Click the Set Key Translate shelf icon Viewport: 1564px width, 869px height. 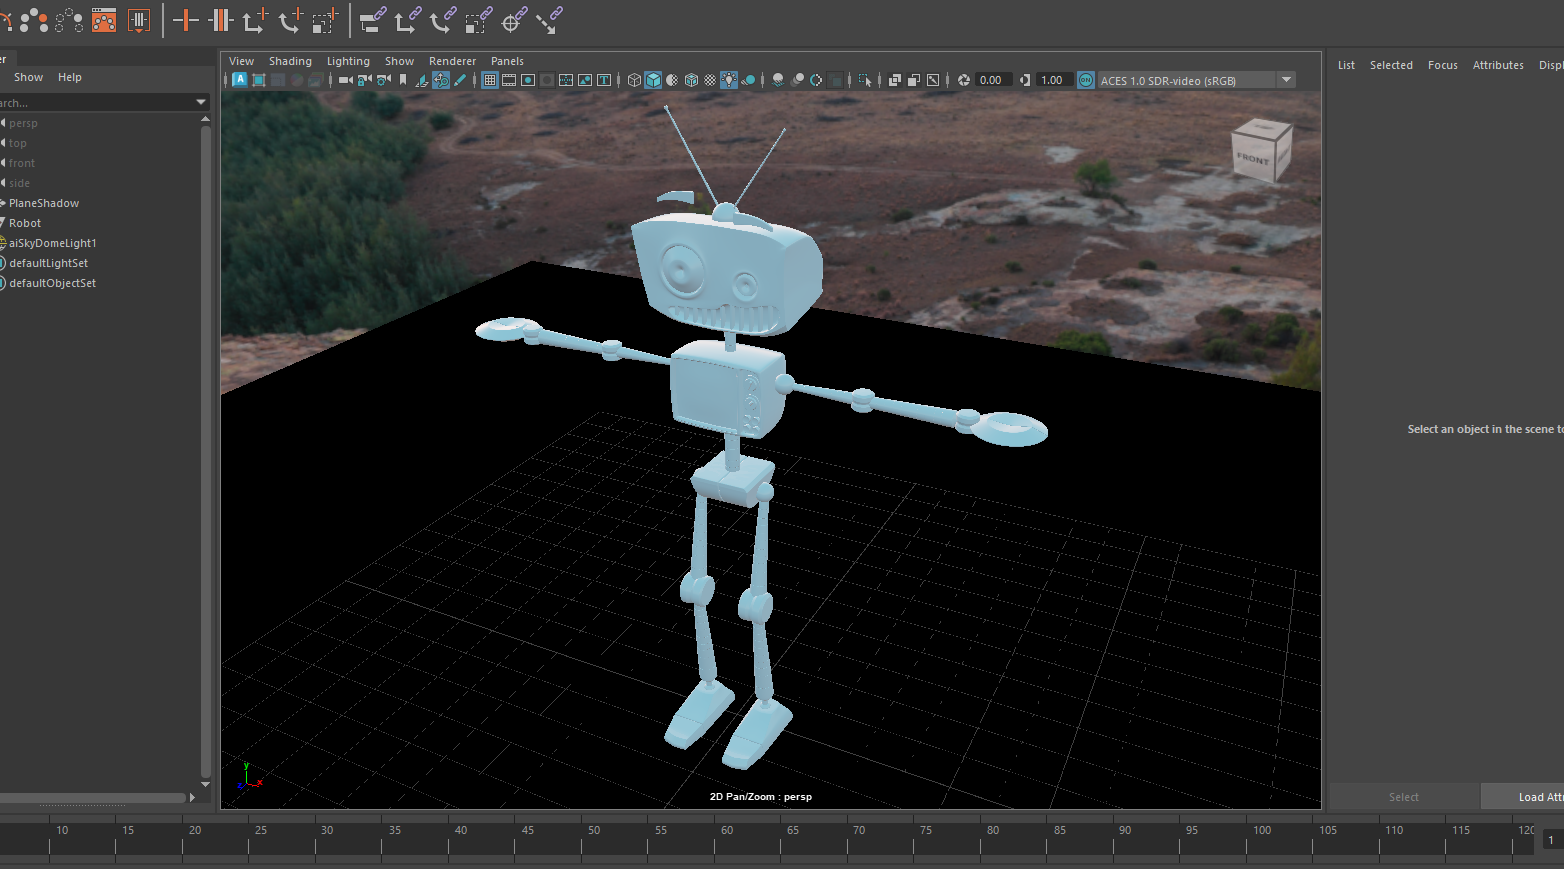click(255, 20)
